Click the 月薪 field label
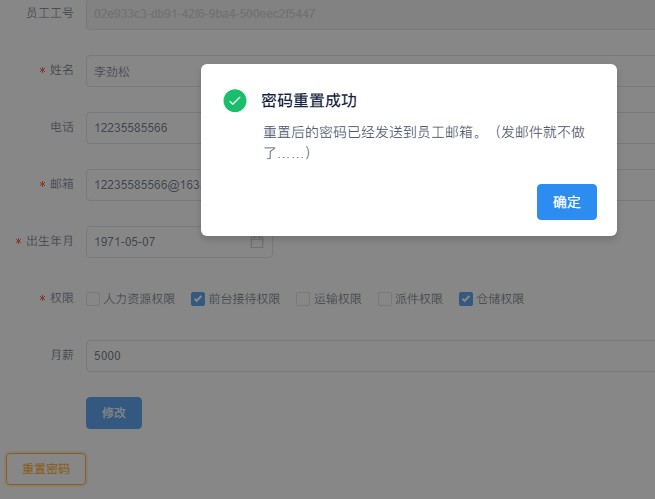This screenshot has height=499, width=655. (x=62, y=355)
